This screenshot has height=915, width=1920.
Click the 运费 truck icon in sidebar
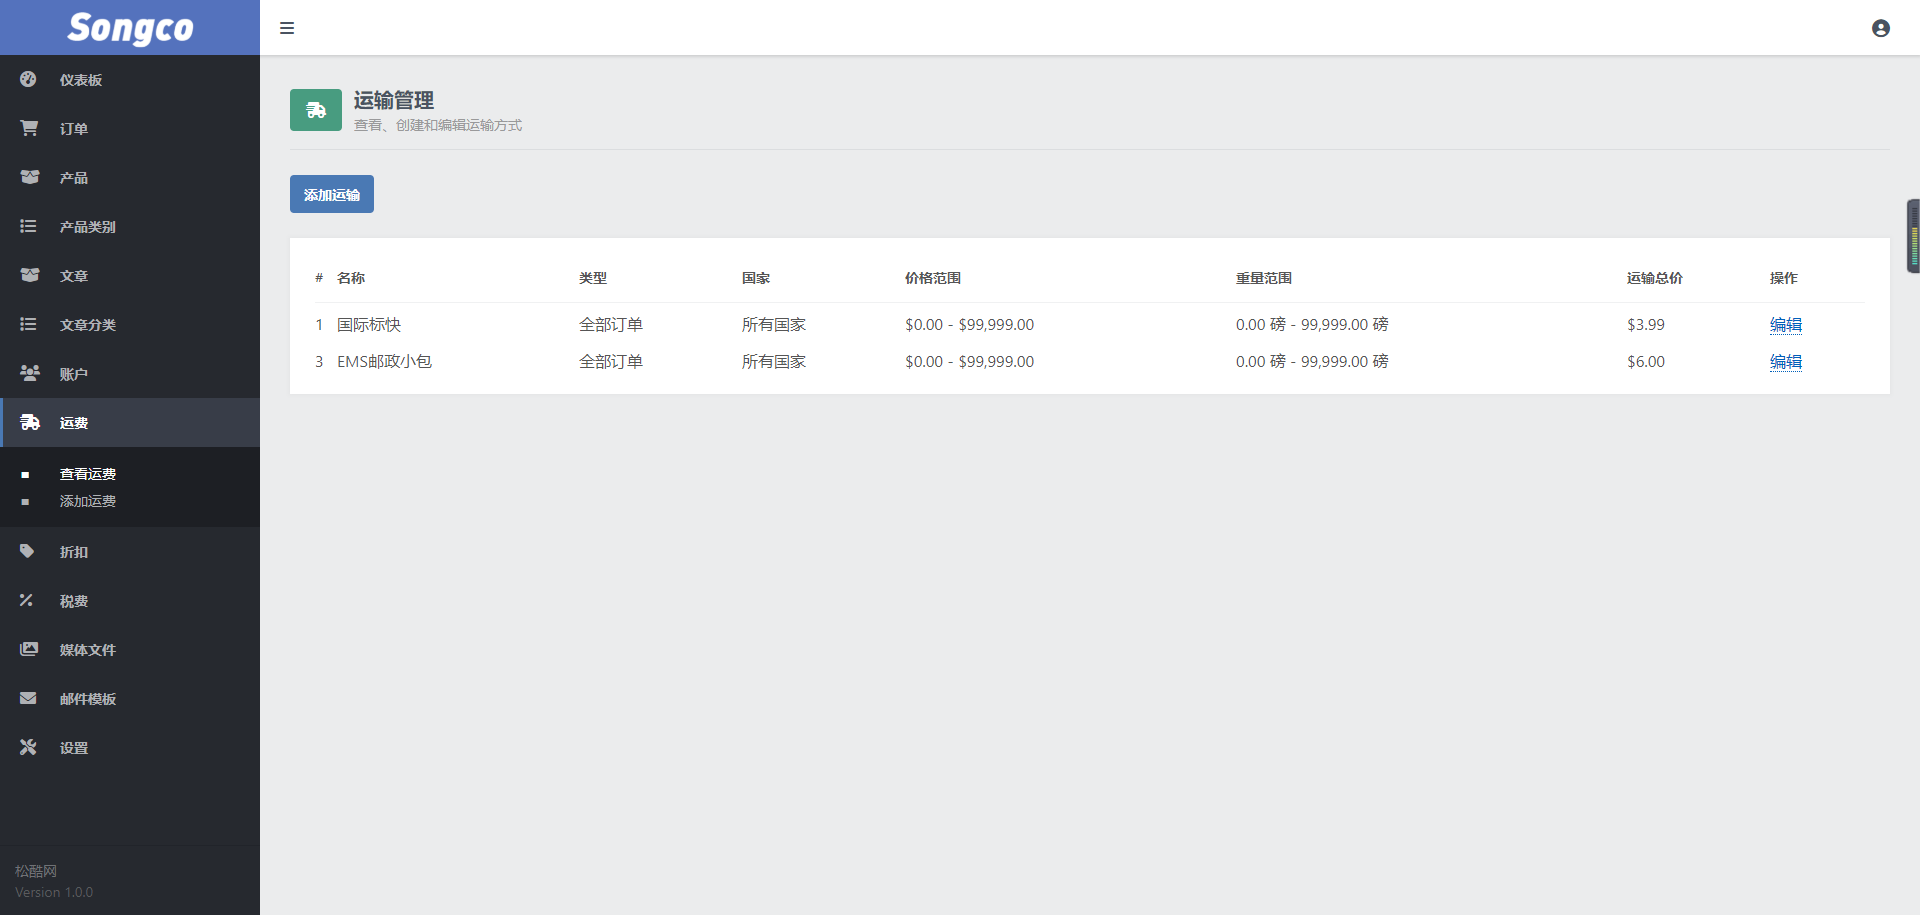click(x=30, y=422)
